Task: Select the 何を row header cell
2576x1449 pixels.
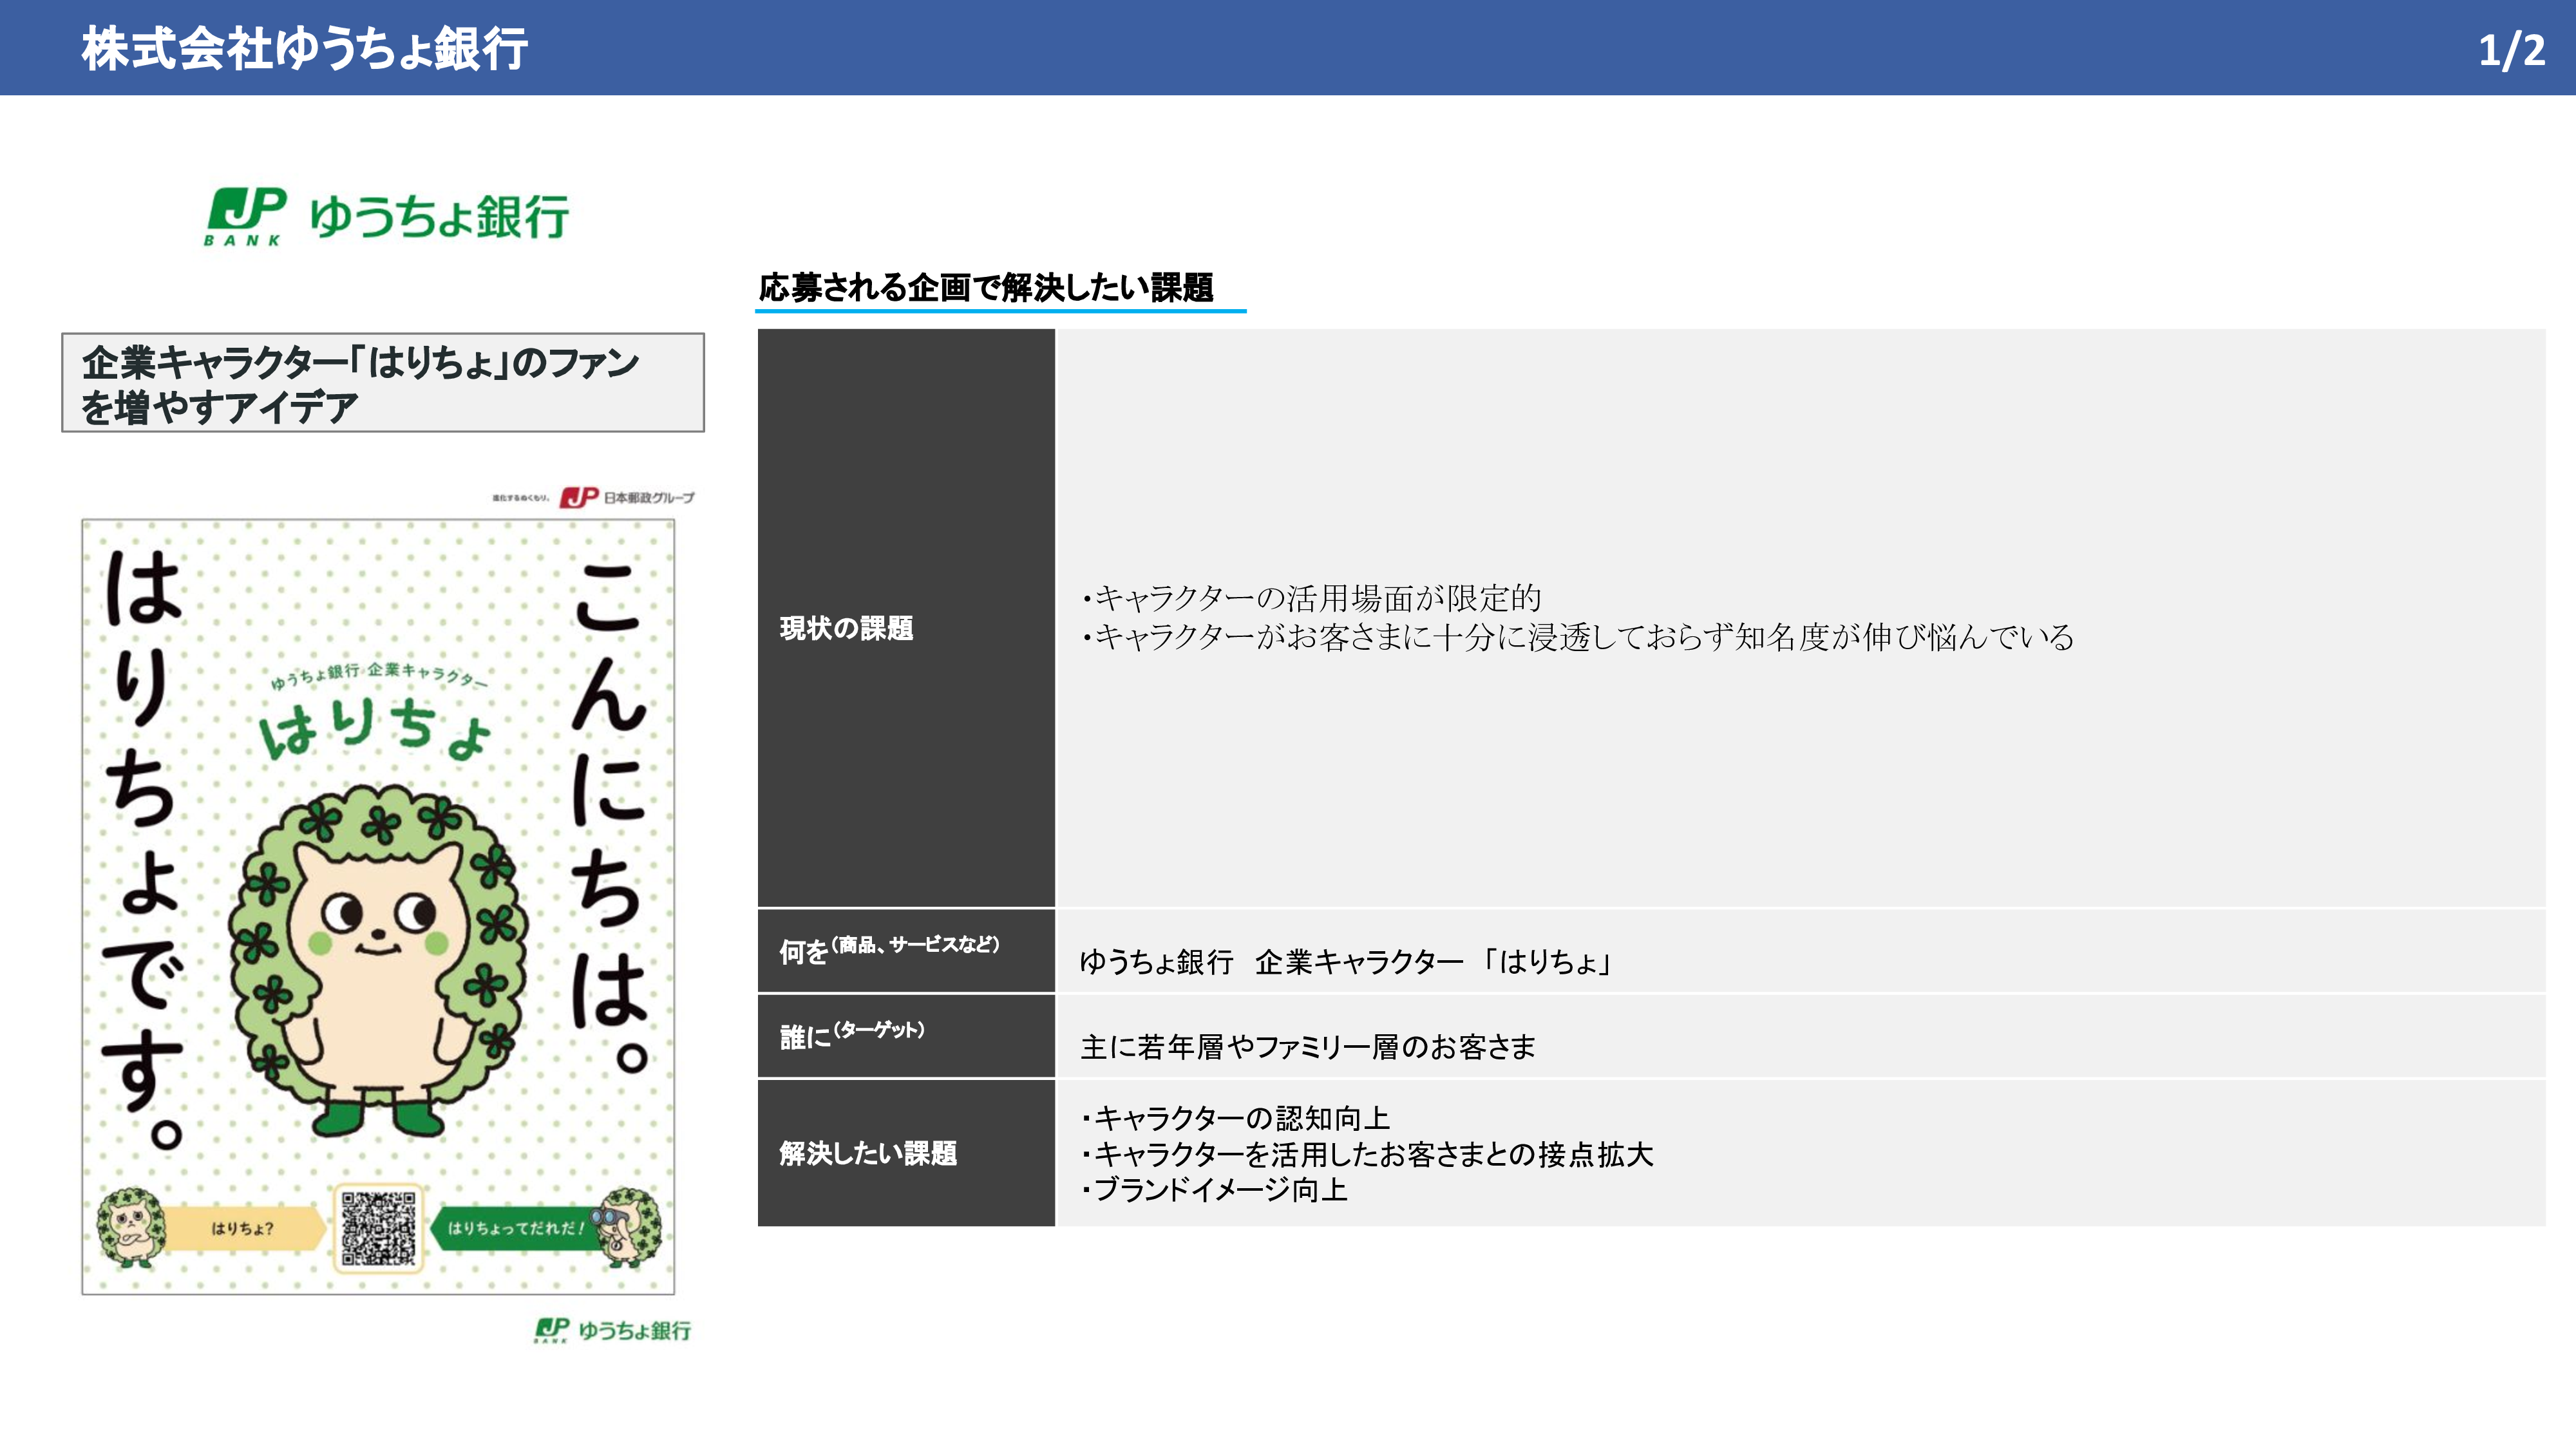Action: (x=905, y=950)
